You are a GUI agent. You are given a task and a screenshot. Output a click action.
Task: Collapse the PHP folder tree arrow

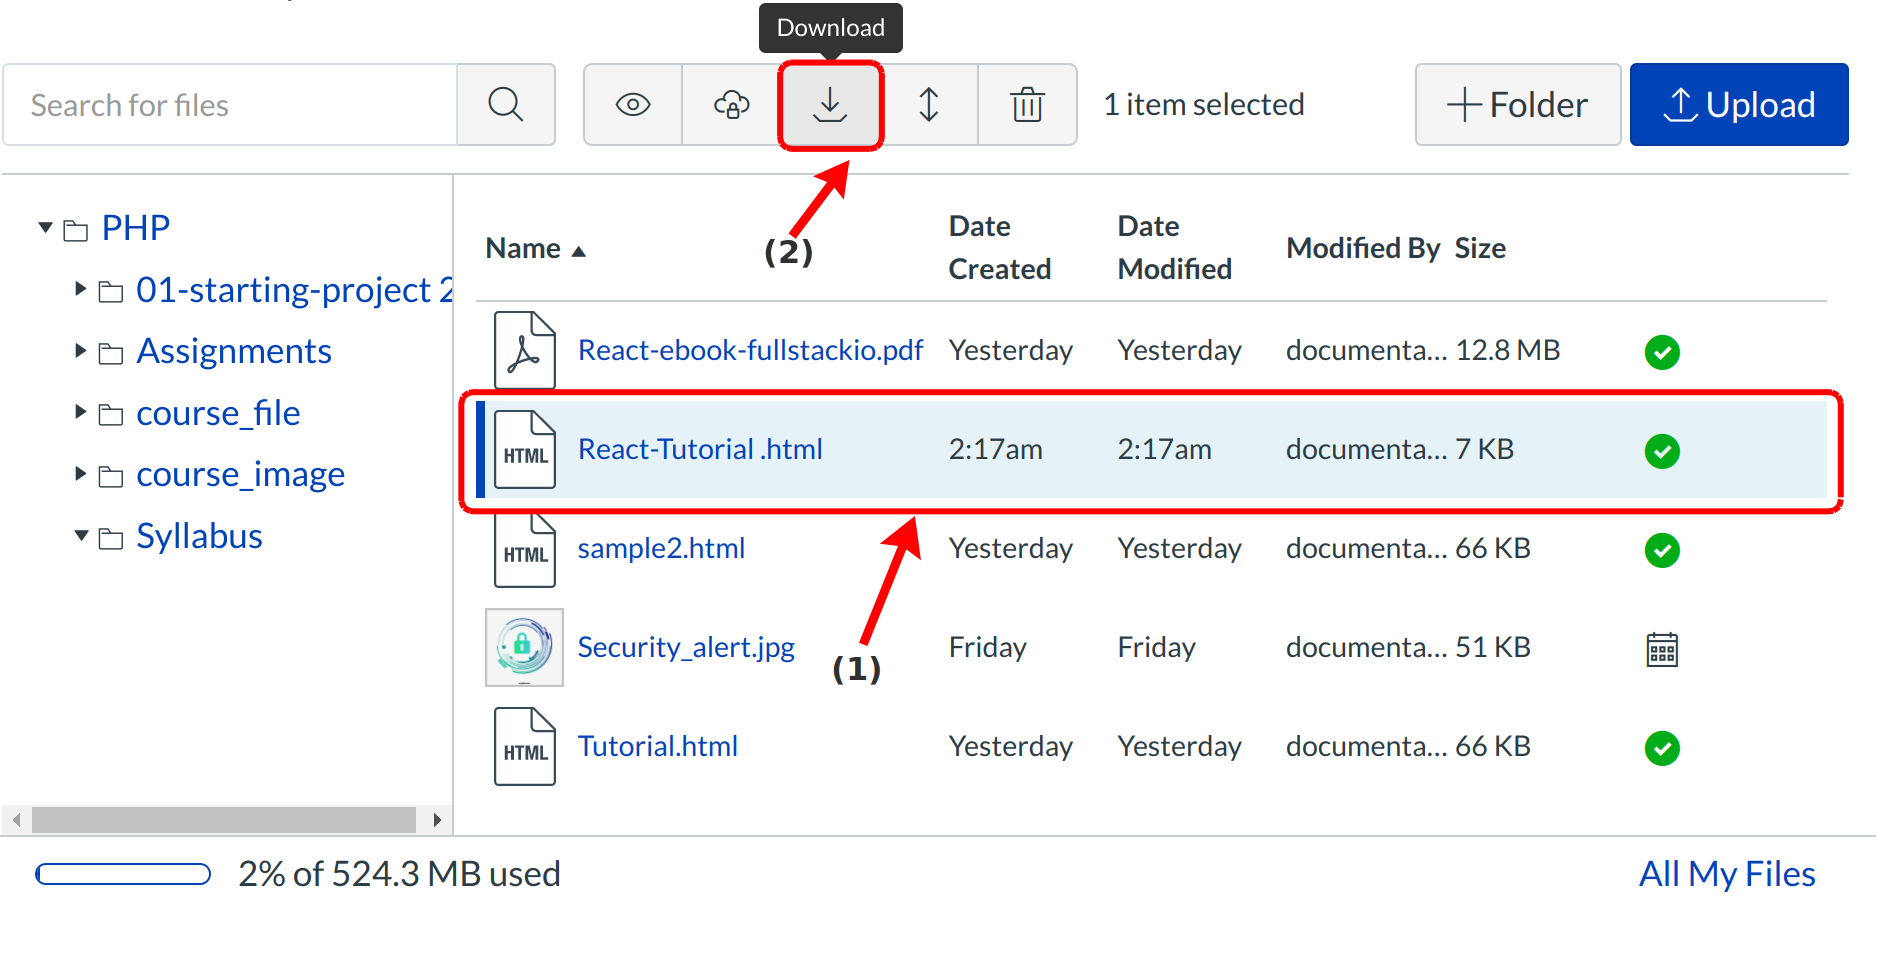pyautogui.click(x=45, y=228)
